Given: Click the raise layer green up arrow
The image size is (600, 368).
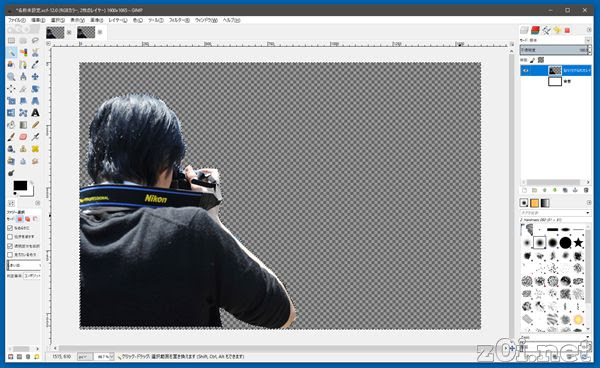Looking at the screenshot, I should pyautogui.click(x=545, y=190).
